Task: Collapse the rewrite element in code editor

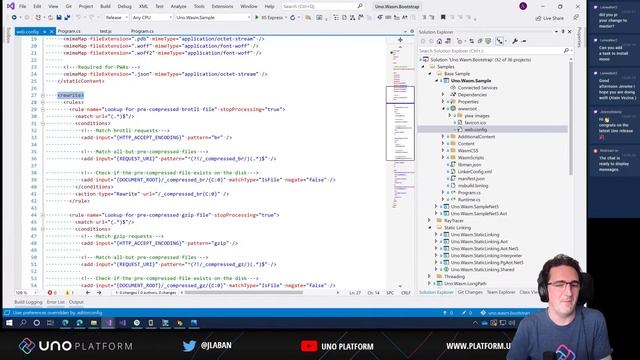Action: [42, 95]
